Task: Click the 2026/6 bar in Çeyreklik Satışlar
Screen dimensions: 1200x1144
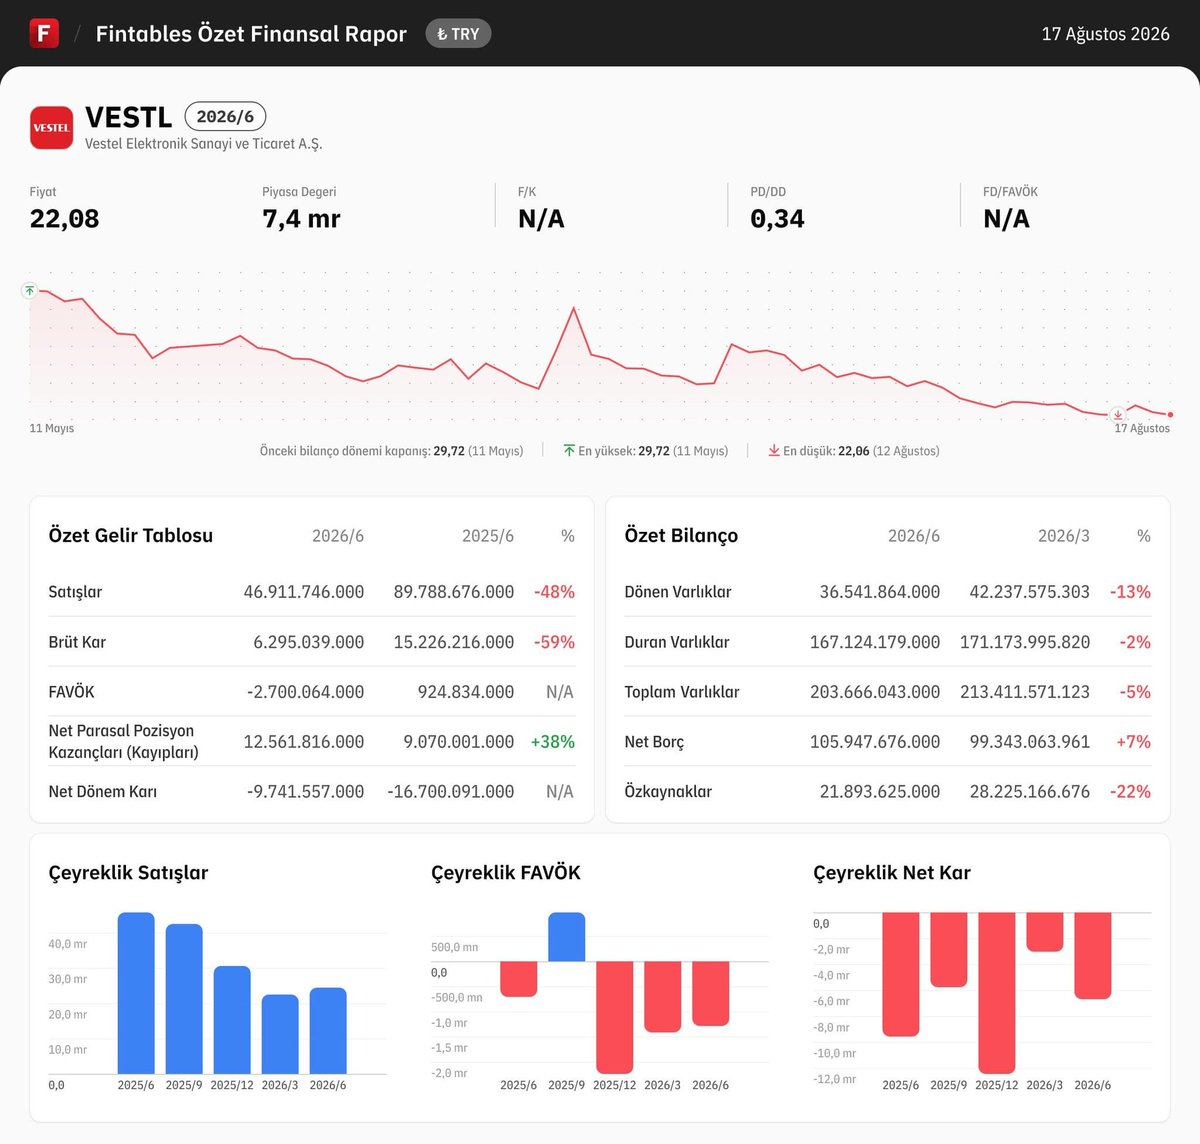Action: tap(328, 1031)
